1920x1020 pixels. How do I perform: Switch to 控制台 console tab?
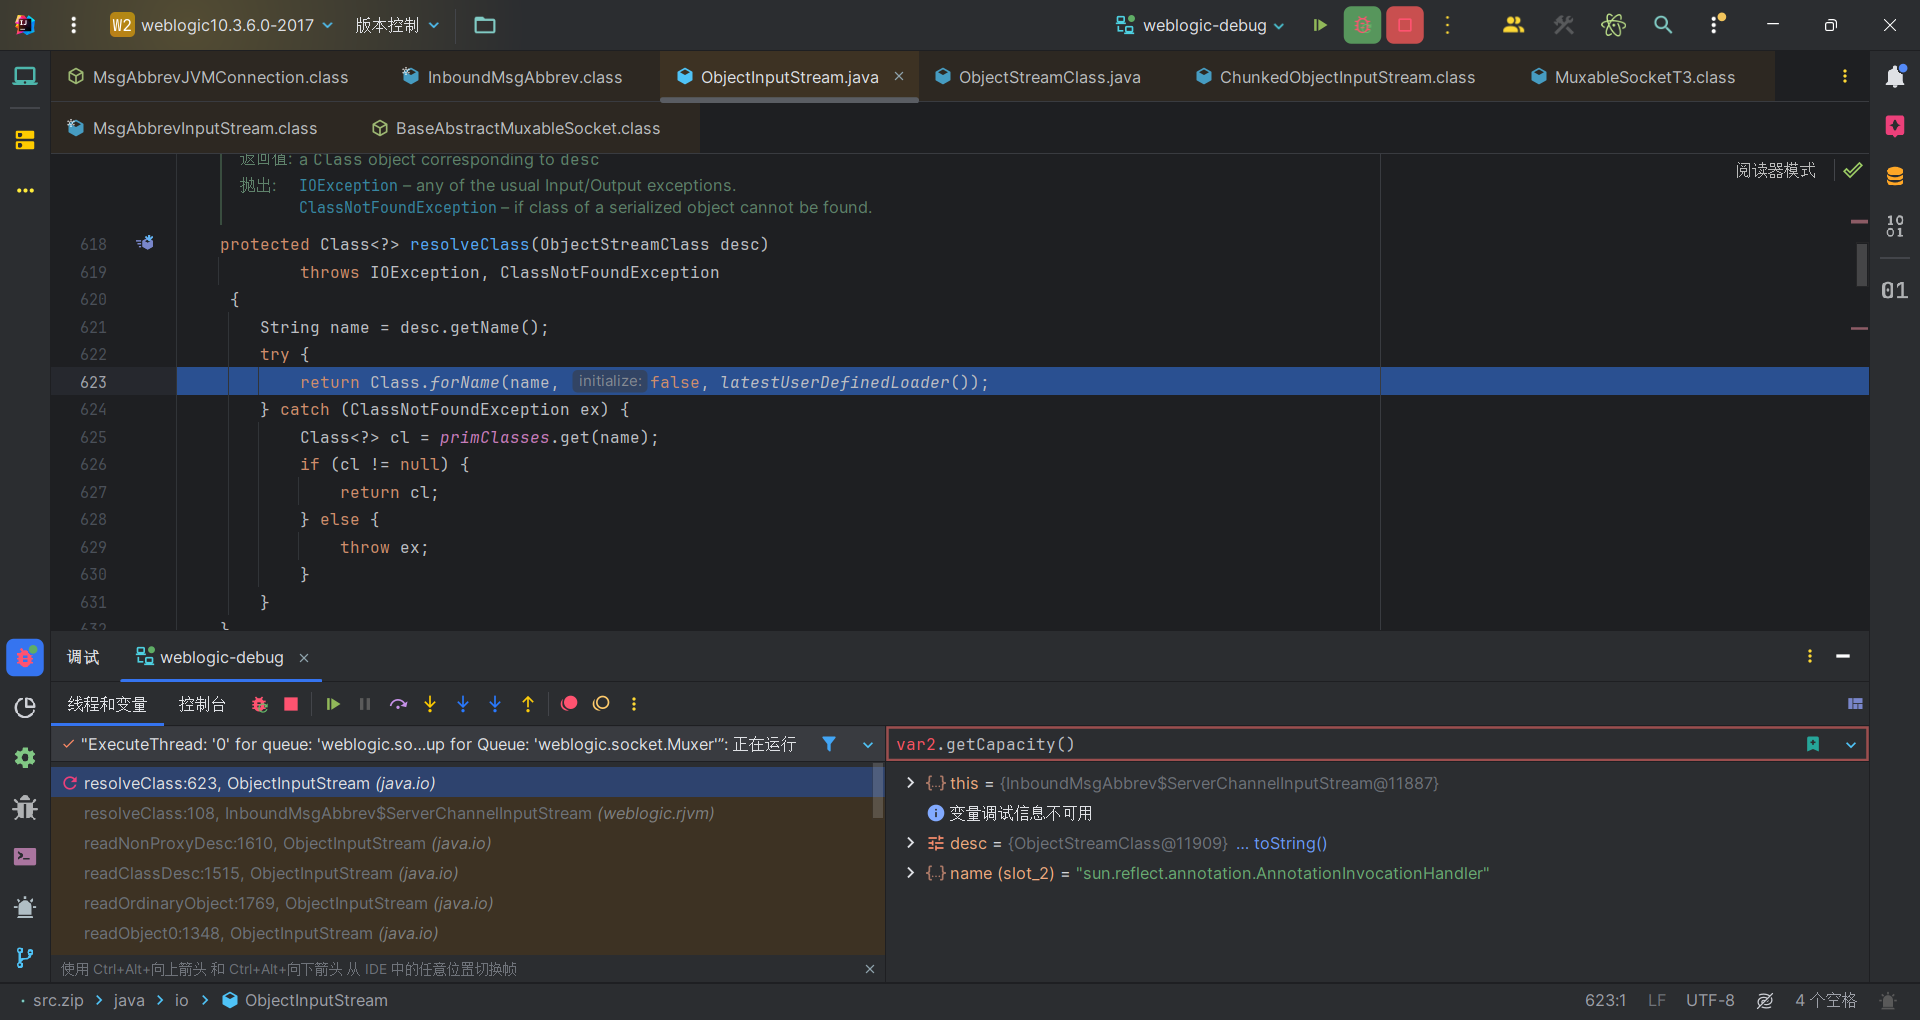[202, 704]
